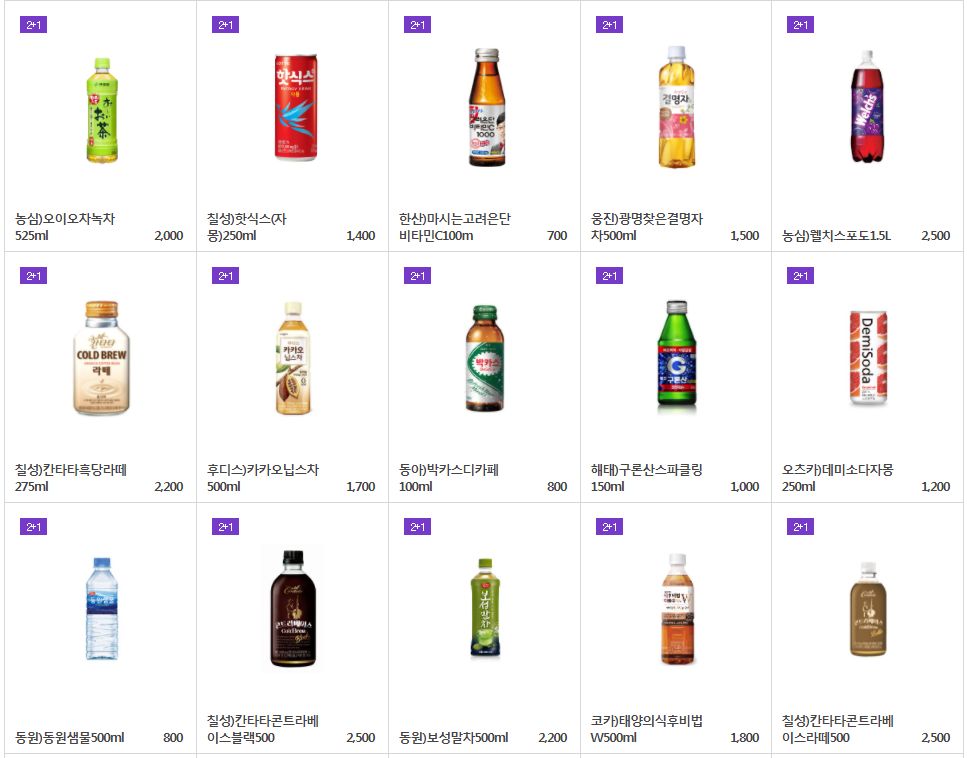Image resolution: width=967 pixels, height=758 pixels.
Task: Select product name 칠성)칸타타콘트라베이스라떼500
Action: [x=837, y=729]
